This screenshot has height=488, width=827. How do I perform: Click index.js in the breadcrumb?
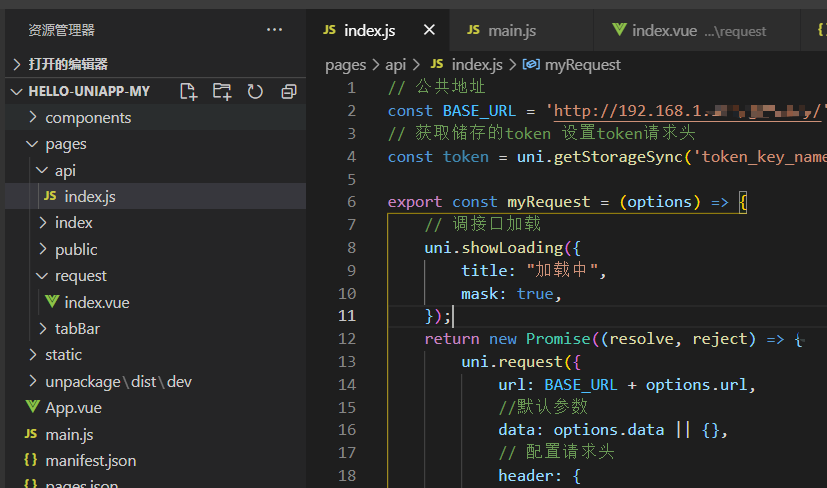click(477, 64)
